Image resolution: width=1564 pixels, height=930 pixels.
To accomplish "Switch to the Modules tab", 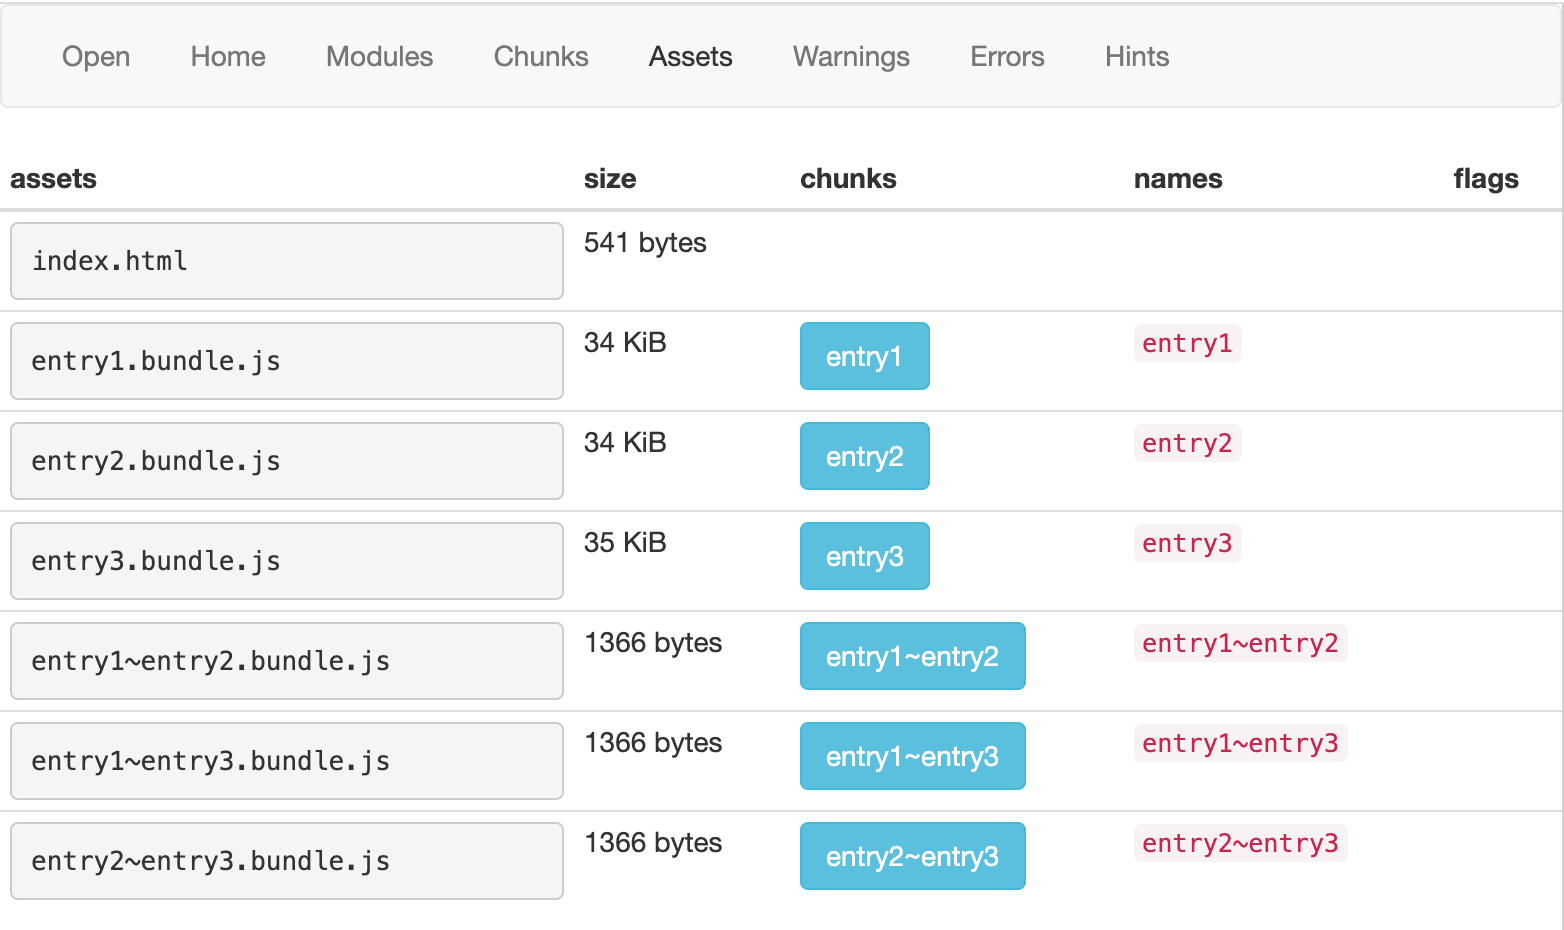I will click(379, 57).
